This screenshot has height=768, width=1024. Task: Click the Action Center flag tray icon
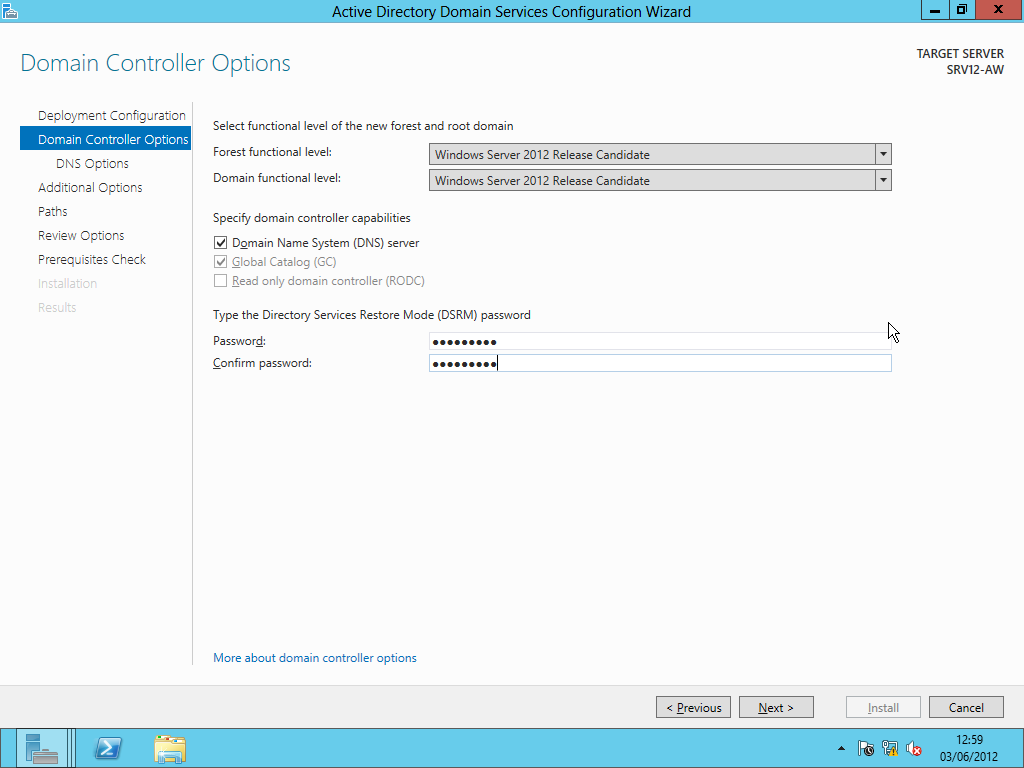[x=866, y=748]
